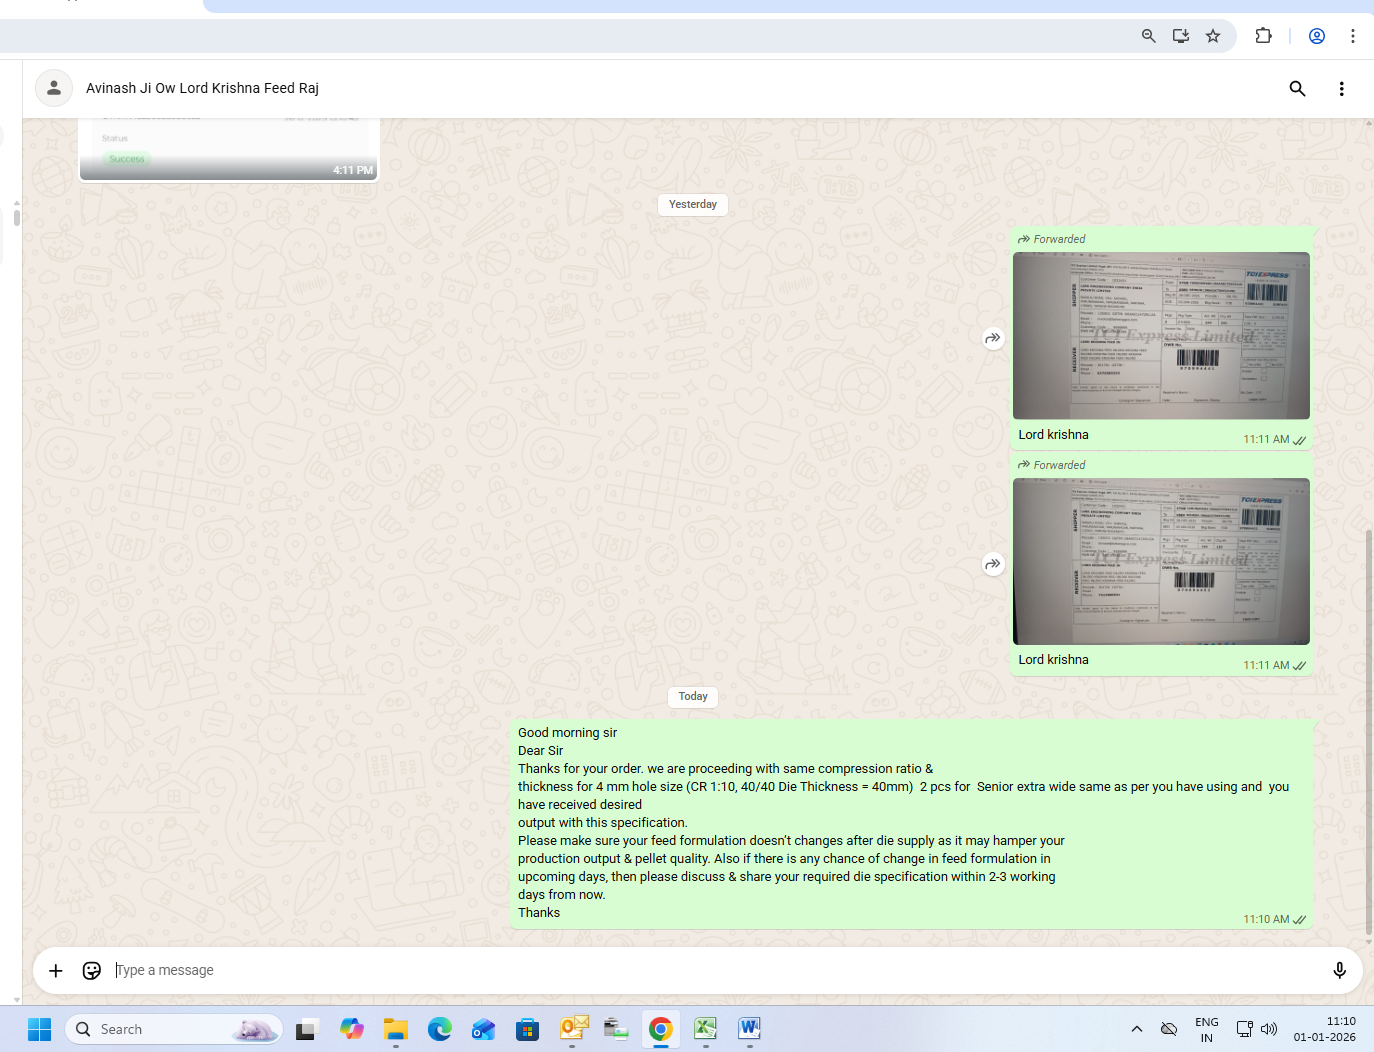Open the Chrome three-dot browser menu
The width and height of the screenshot is (1374, 1052).
(x=1352, y=36)
